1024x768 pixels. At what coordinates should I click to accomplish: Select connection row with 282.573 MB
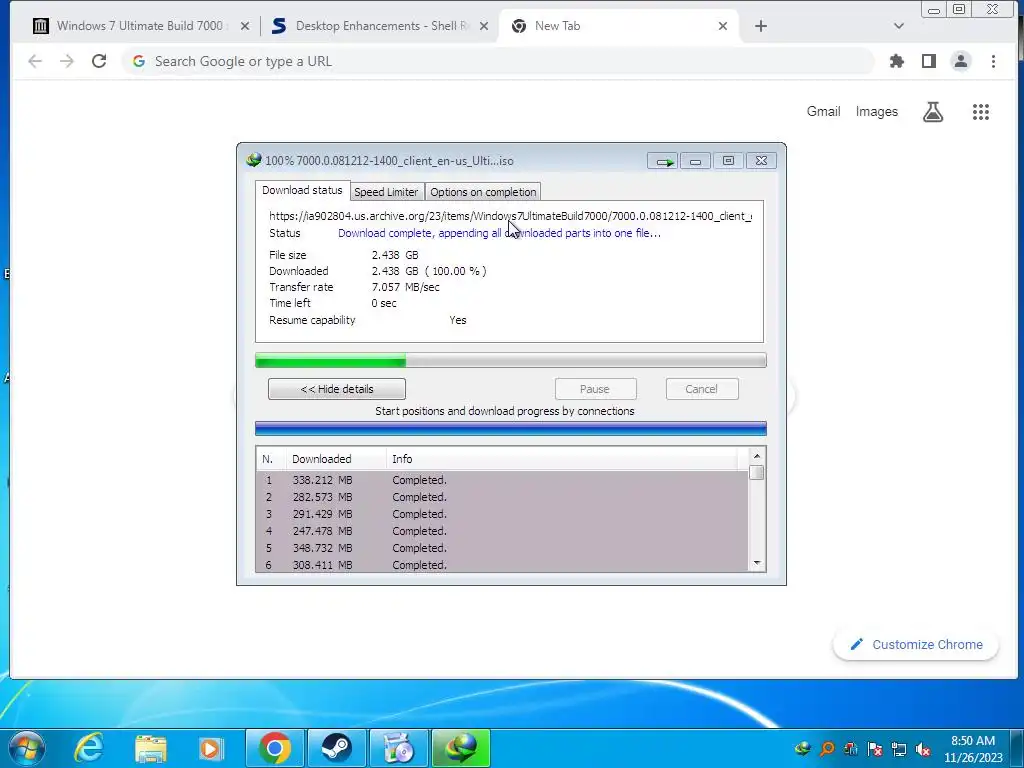click(x=502, y=497)
